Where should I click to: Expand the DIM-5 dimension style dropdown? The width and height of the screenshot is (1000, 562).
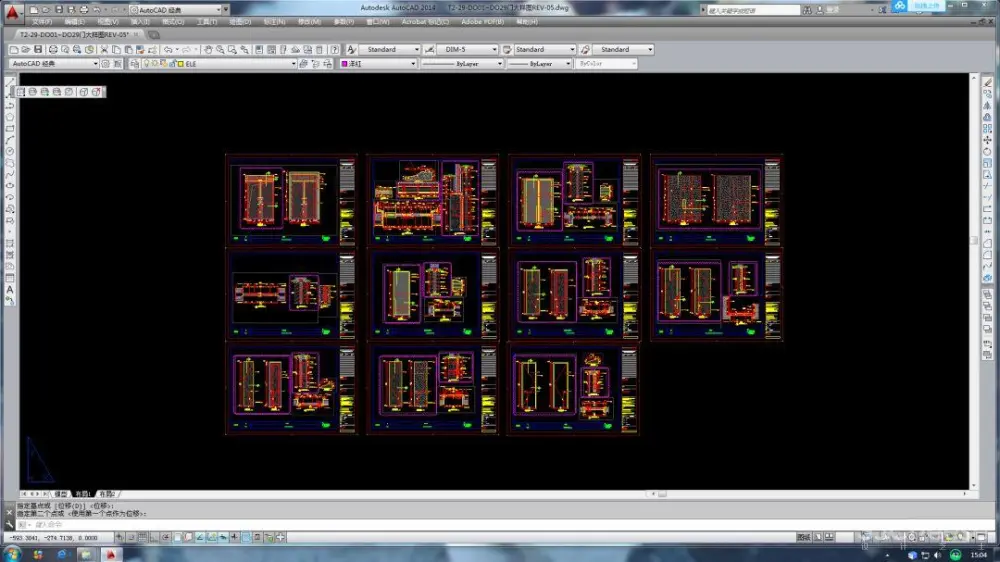click(x=493, y=49)
